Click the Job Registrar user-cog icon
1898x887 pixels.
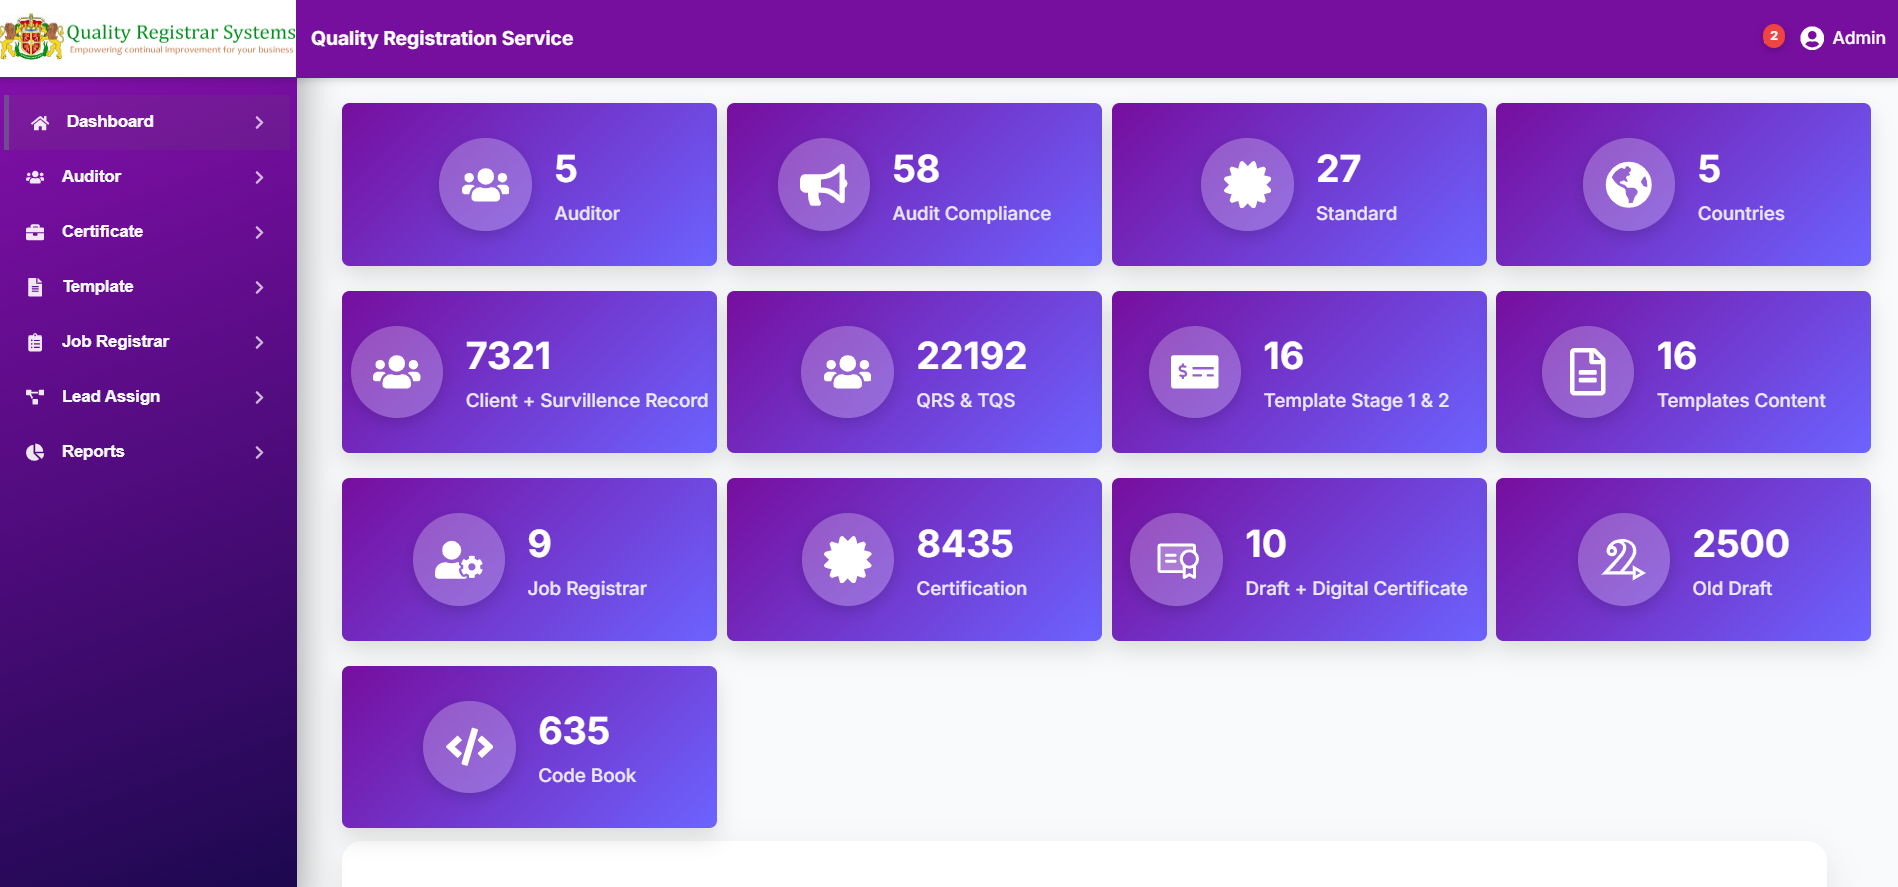pyautogui.click(x=459, y=560)
